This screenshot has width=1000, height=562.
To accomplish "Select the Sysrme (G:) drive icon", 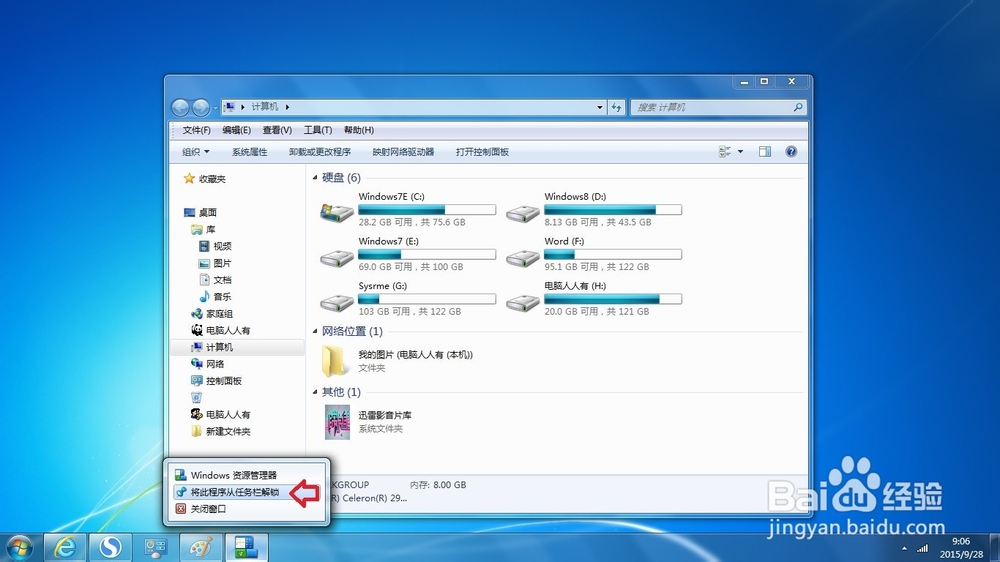I will click(336, 302).
